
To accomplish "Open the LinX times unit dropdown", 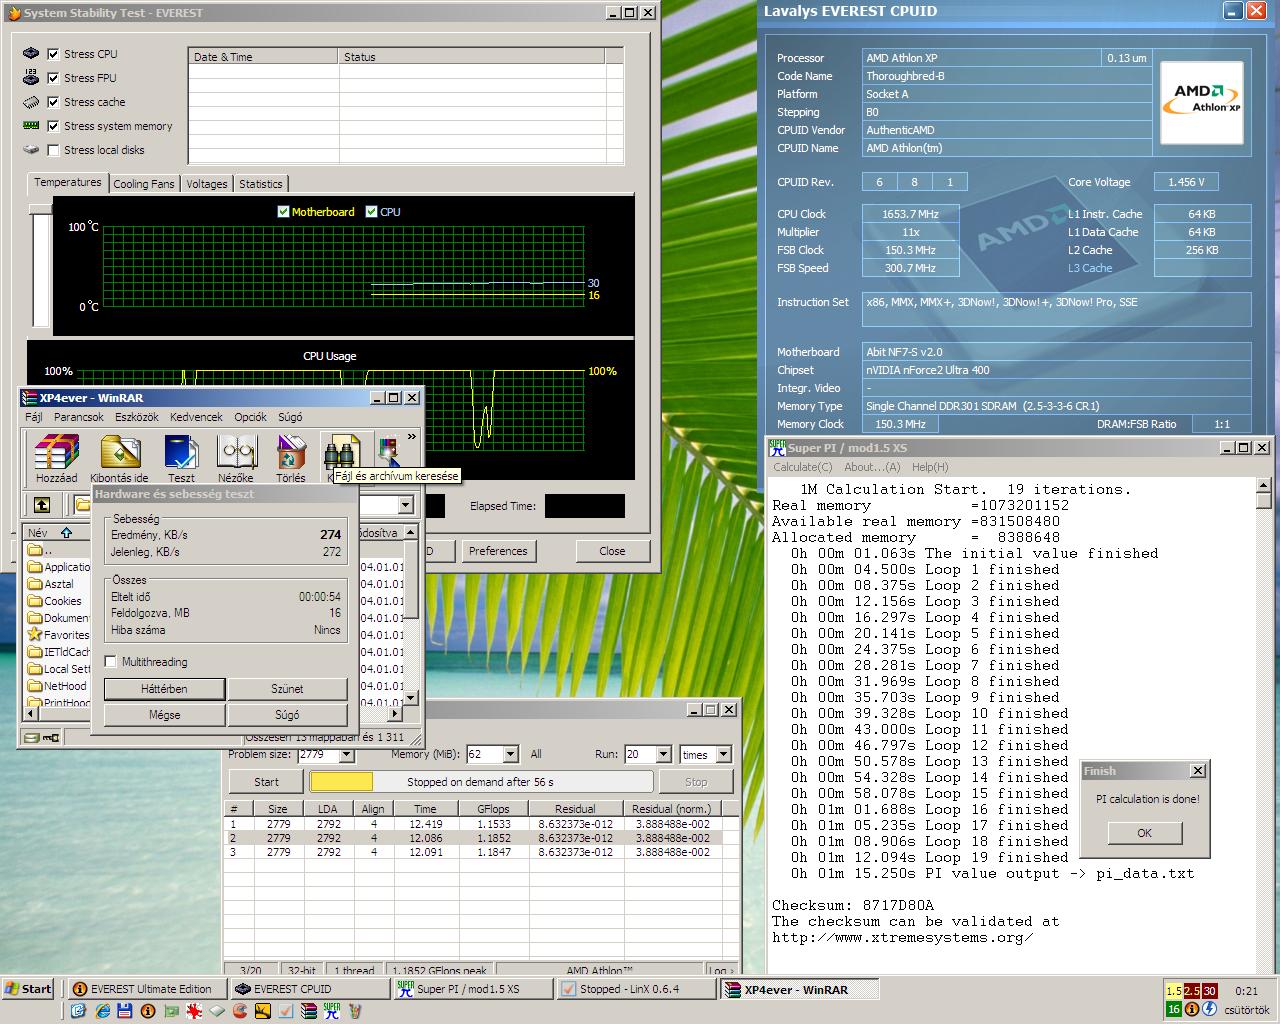I will coord(724,754).
